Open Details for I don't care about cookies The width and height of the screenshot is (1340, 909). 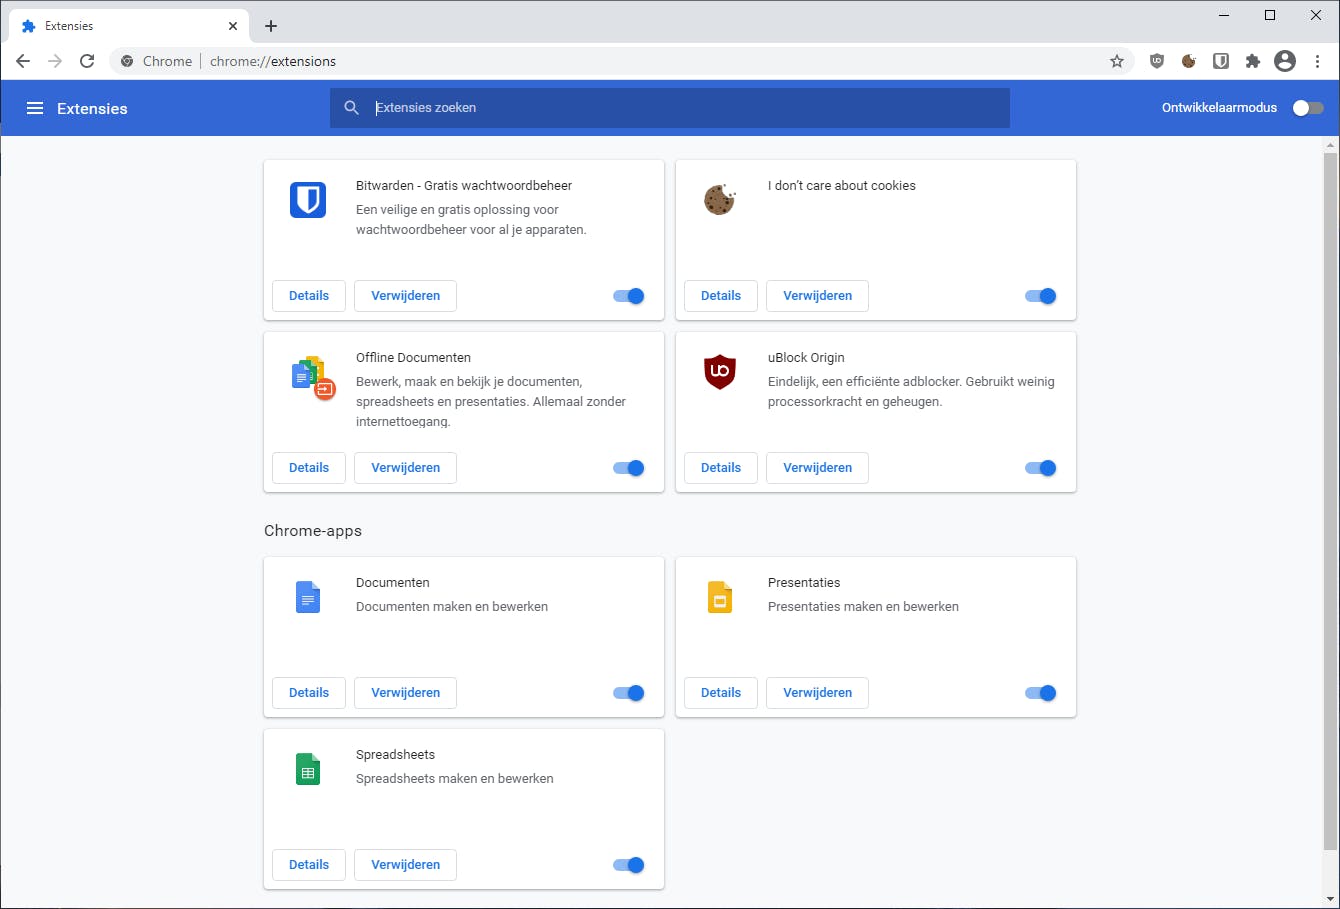pos(721,296)
